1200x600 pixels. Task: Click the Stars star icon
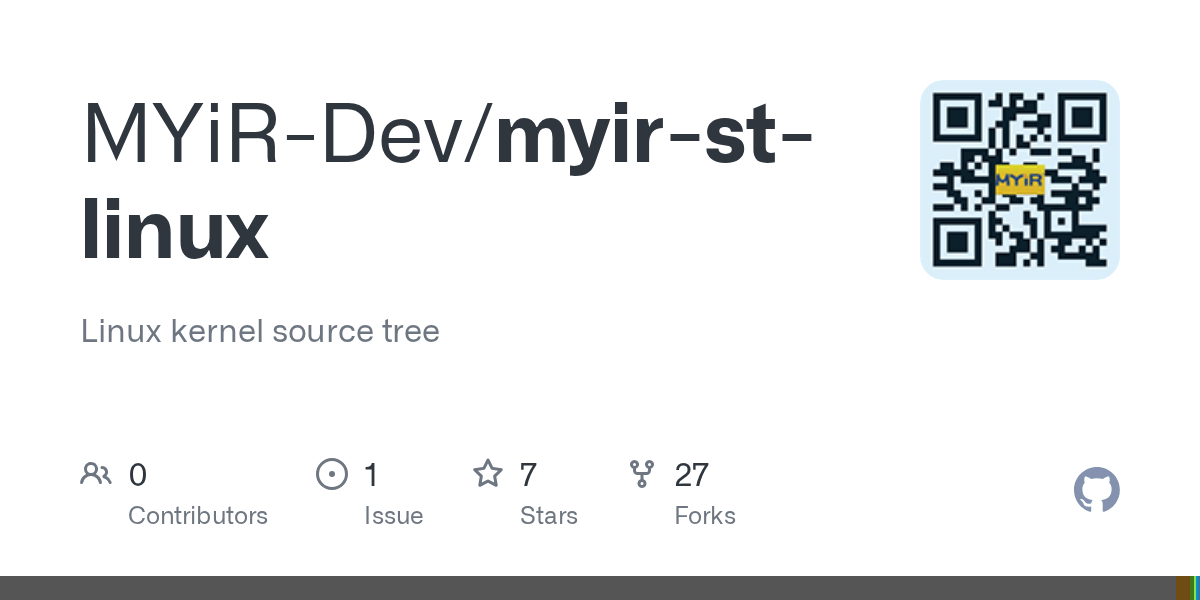tap(487, 474)
